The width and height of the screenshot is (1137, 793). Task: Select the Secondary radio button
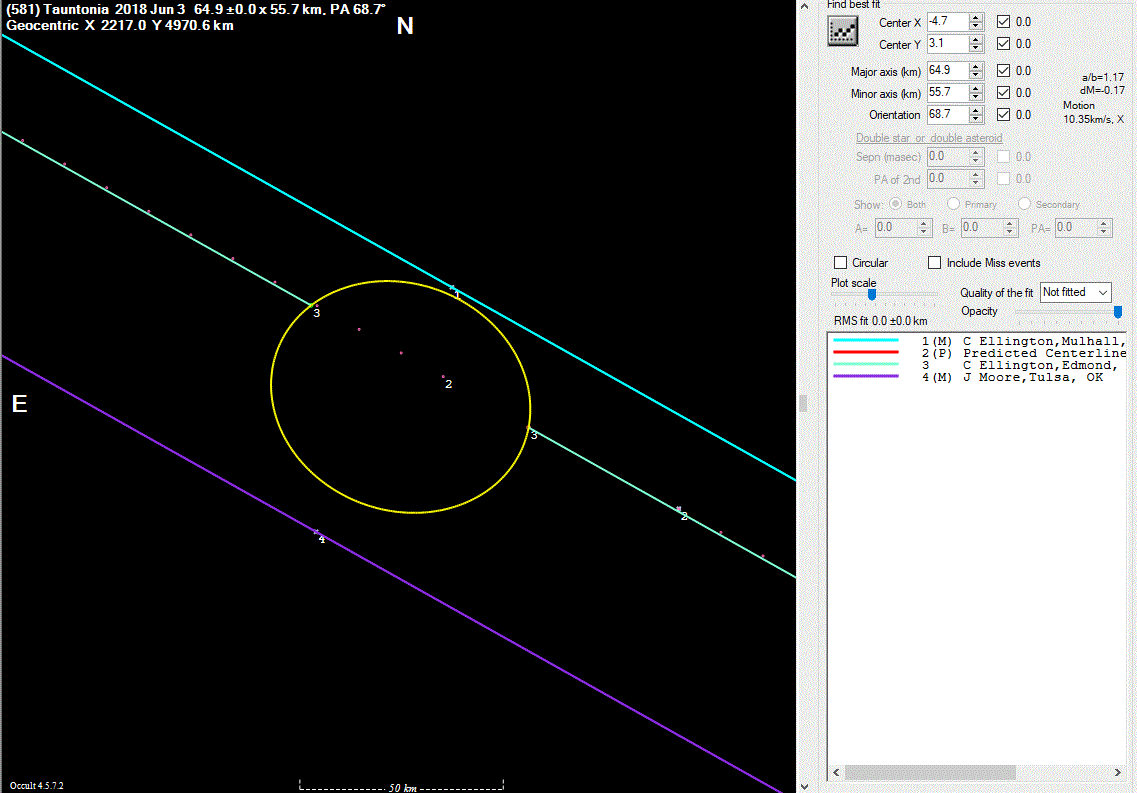pos(1024,204)
